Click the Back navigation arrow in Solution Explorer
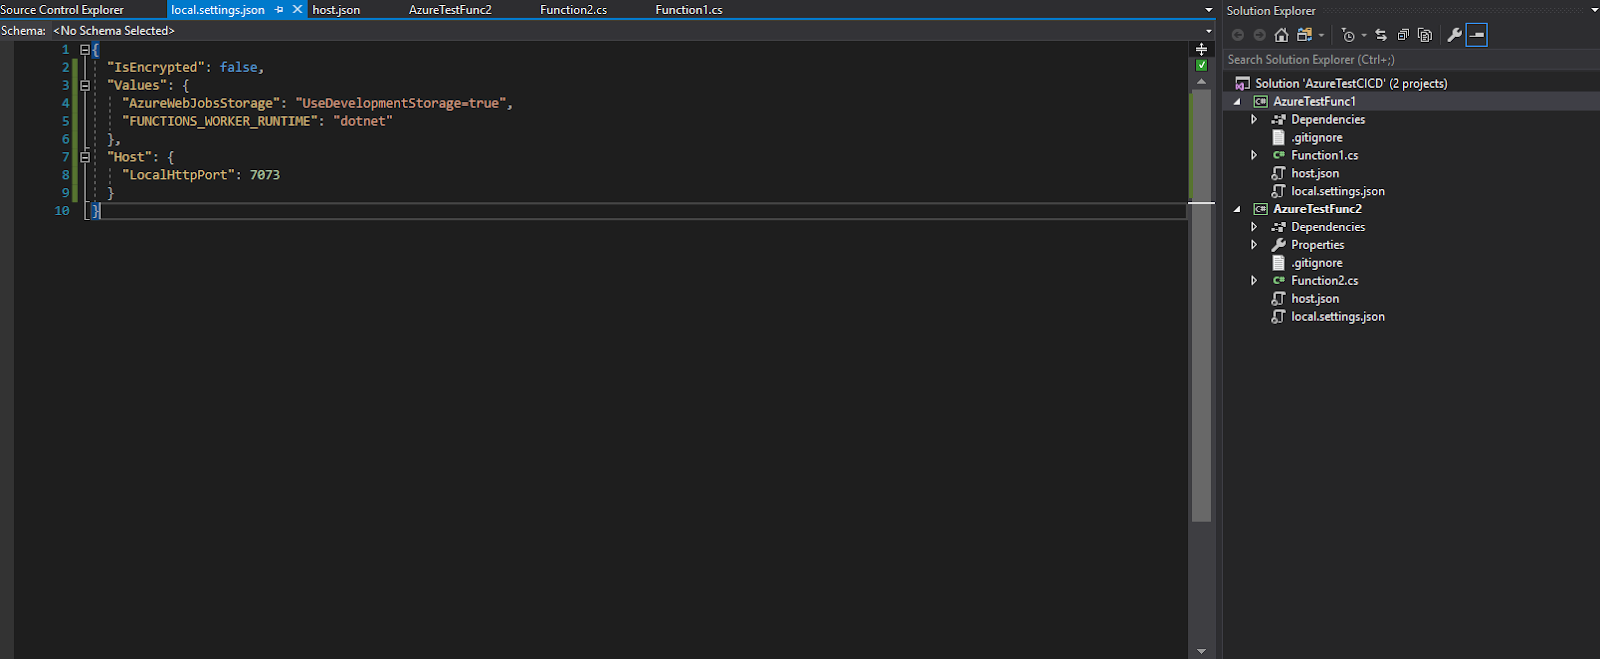Viewport: 1600px width, 659px height. pos(1238,35)
